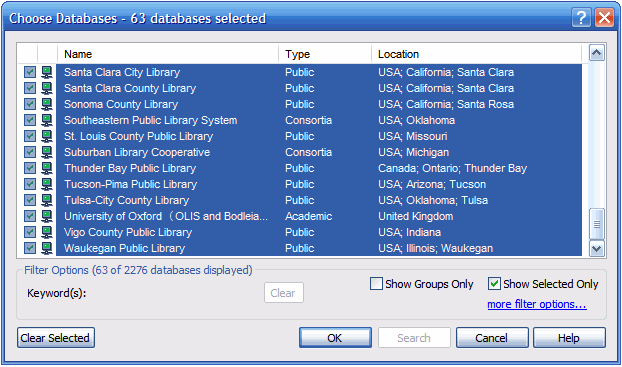This screenshot has height=367, width=622.
Task: Click the question mark help icon in title bar
Action: pos(581,18)
